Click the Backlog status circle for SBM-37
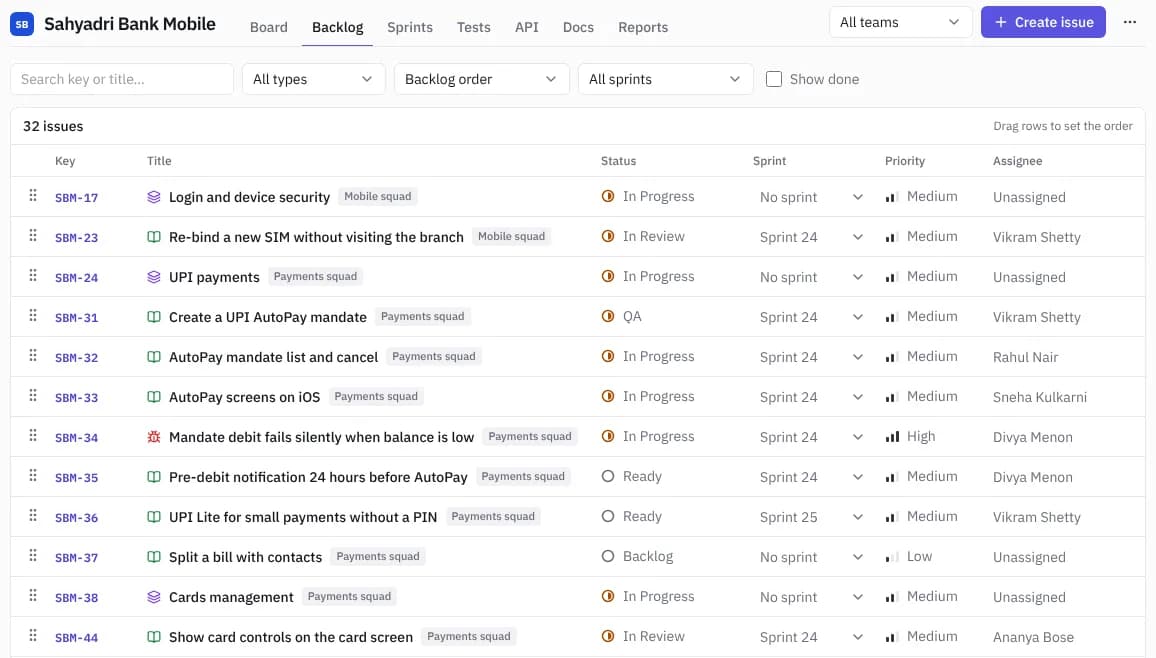 (607, 556)
